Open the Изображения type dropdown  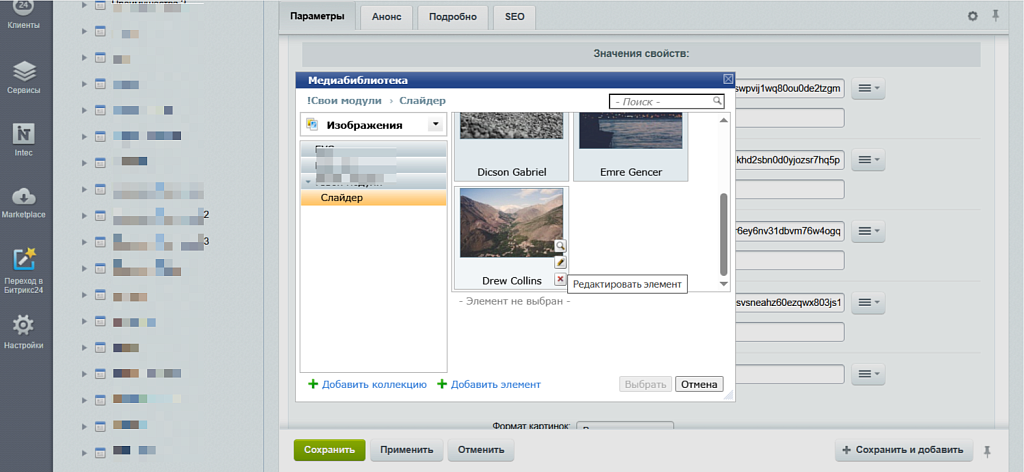tap(434, 125)
